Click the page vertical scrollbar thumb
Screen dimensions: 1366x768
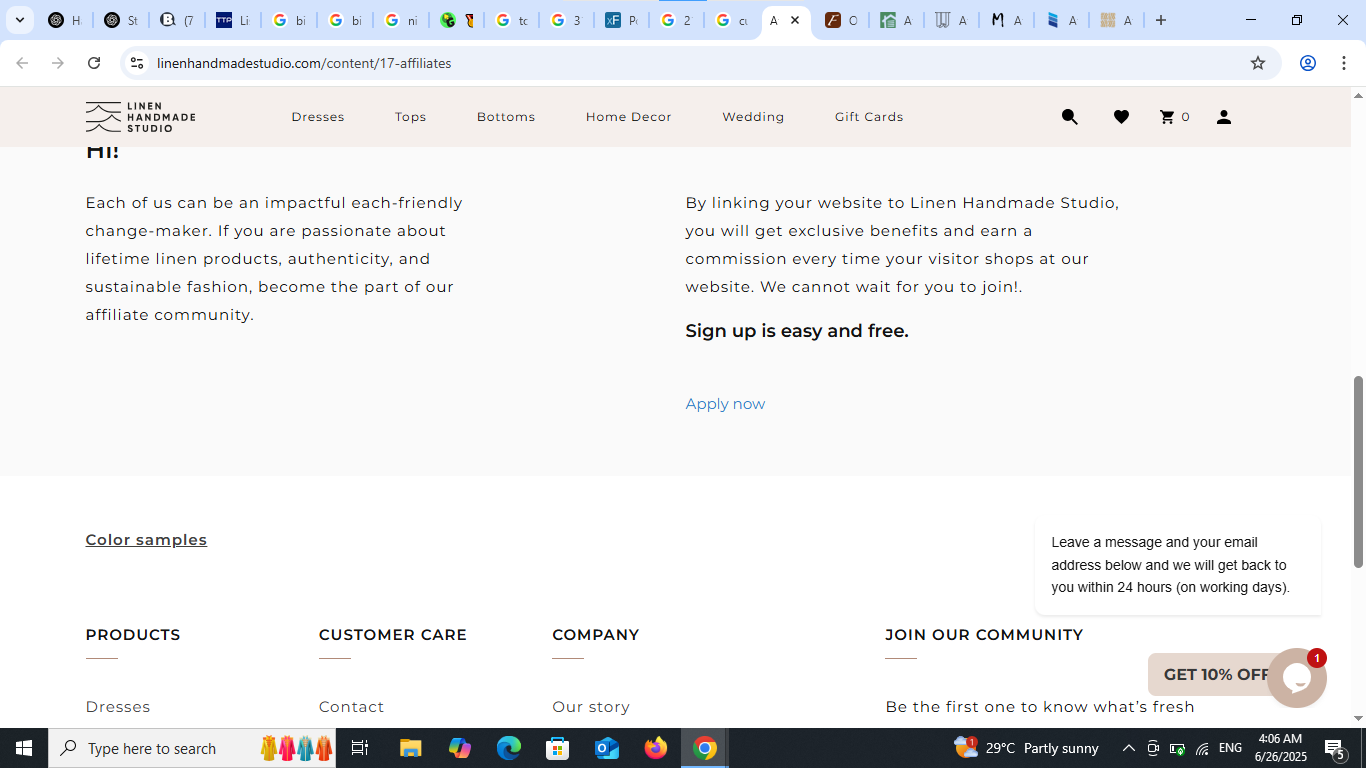1358,472
